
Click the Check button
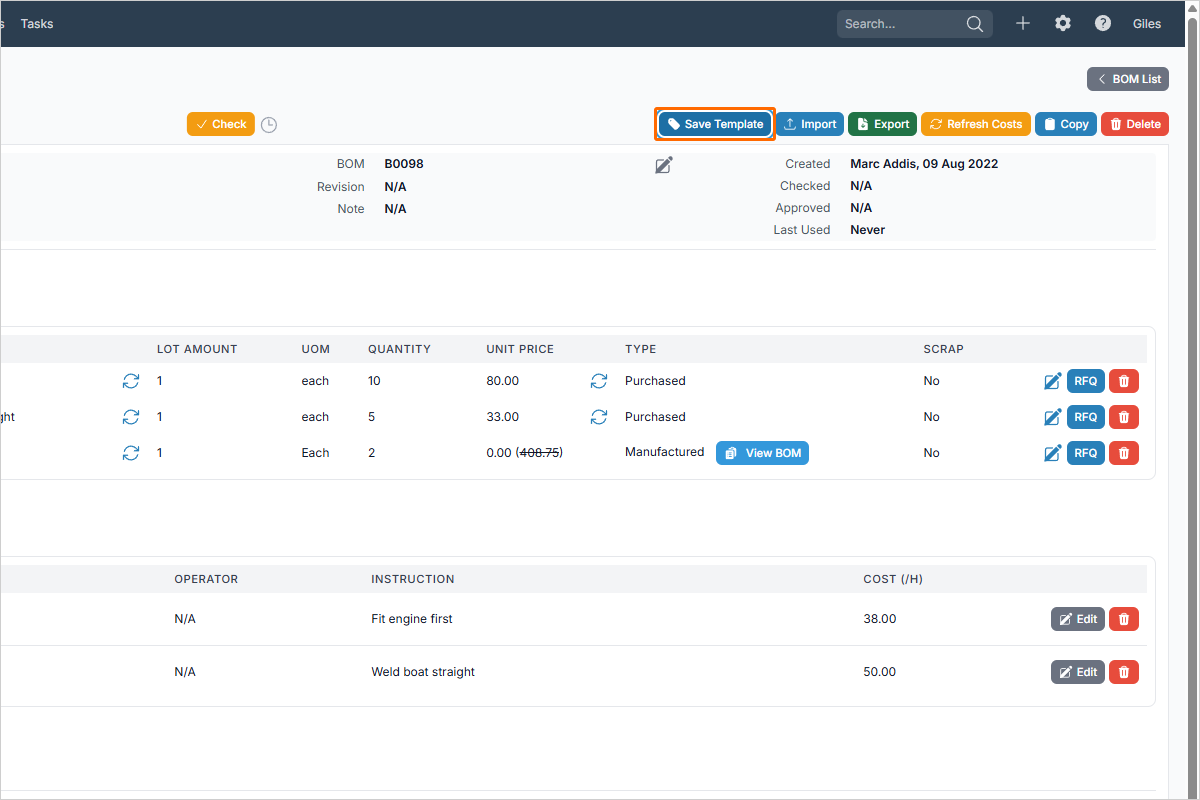[221, 124]
